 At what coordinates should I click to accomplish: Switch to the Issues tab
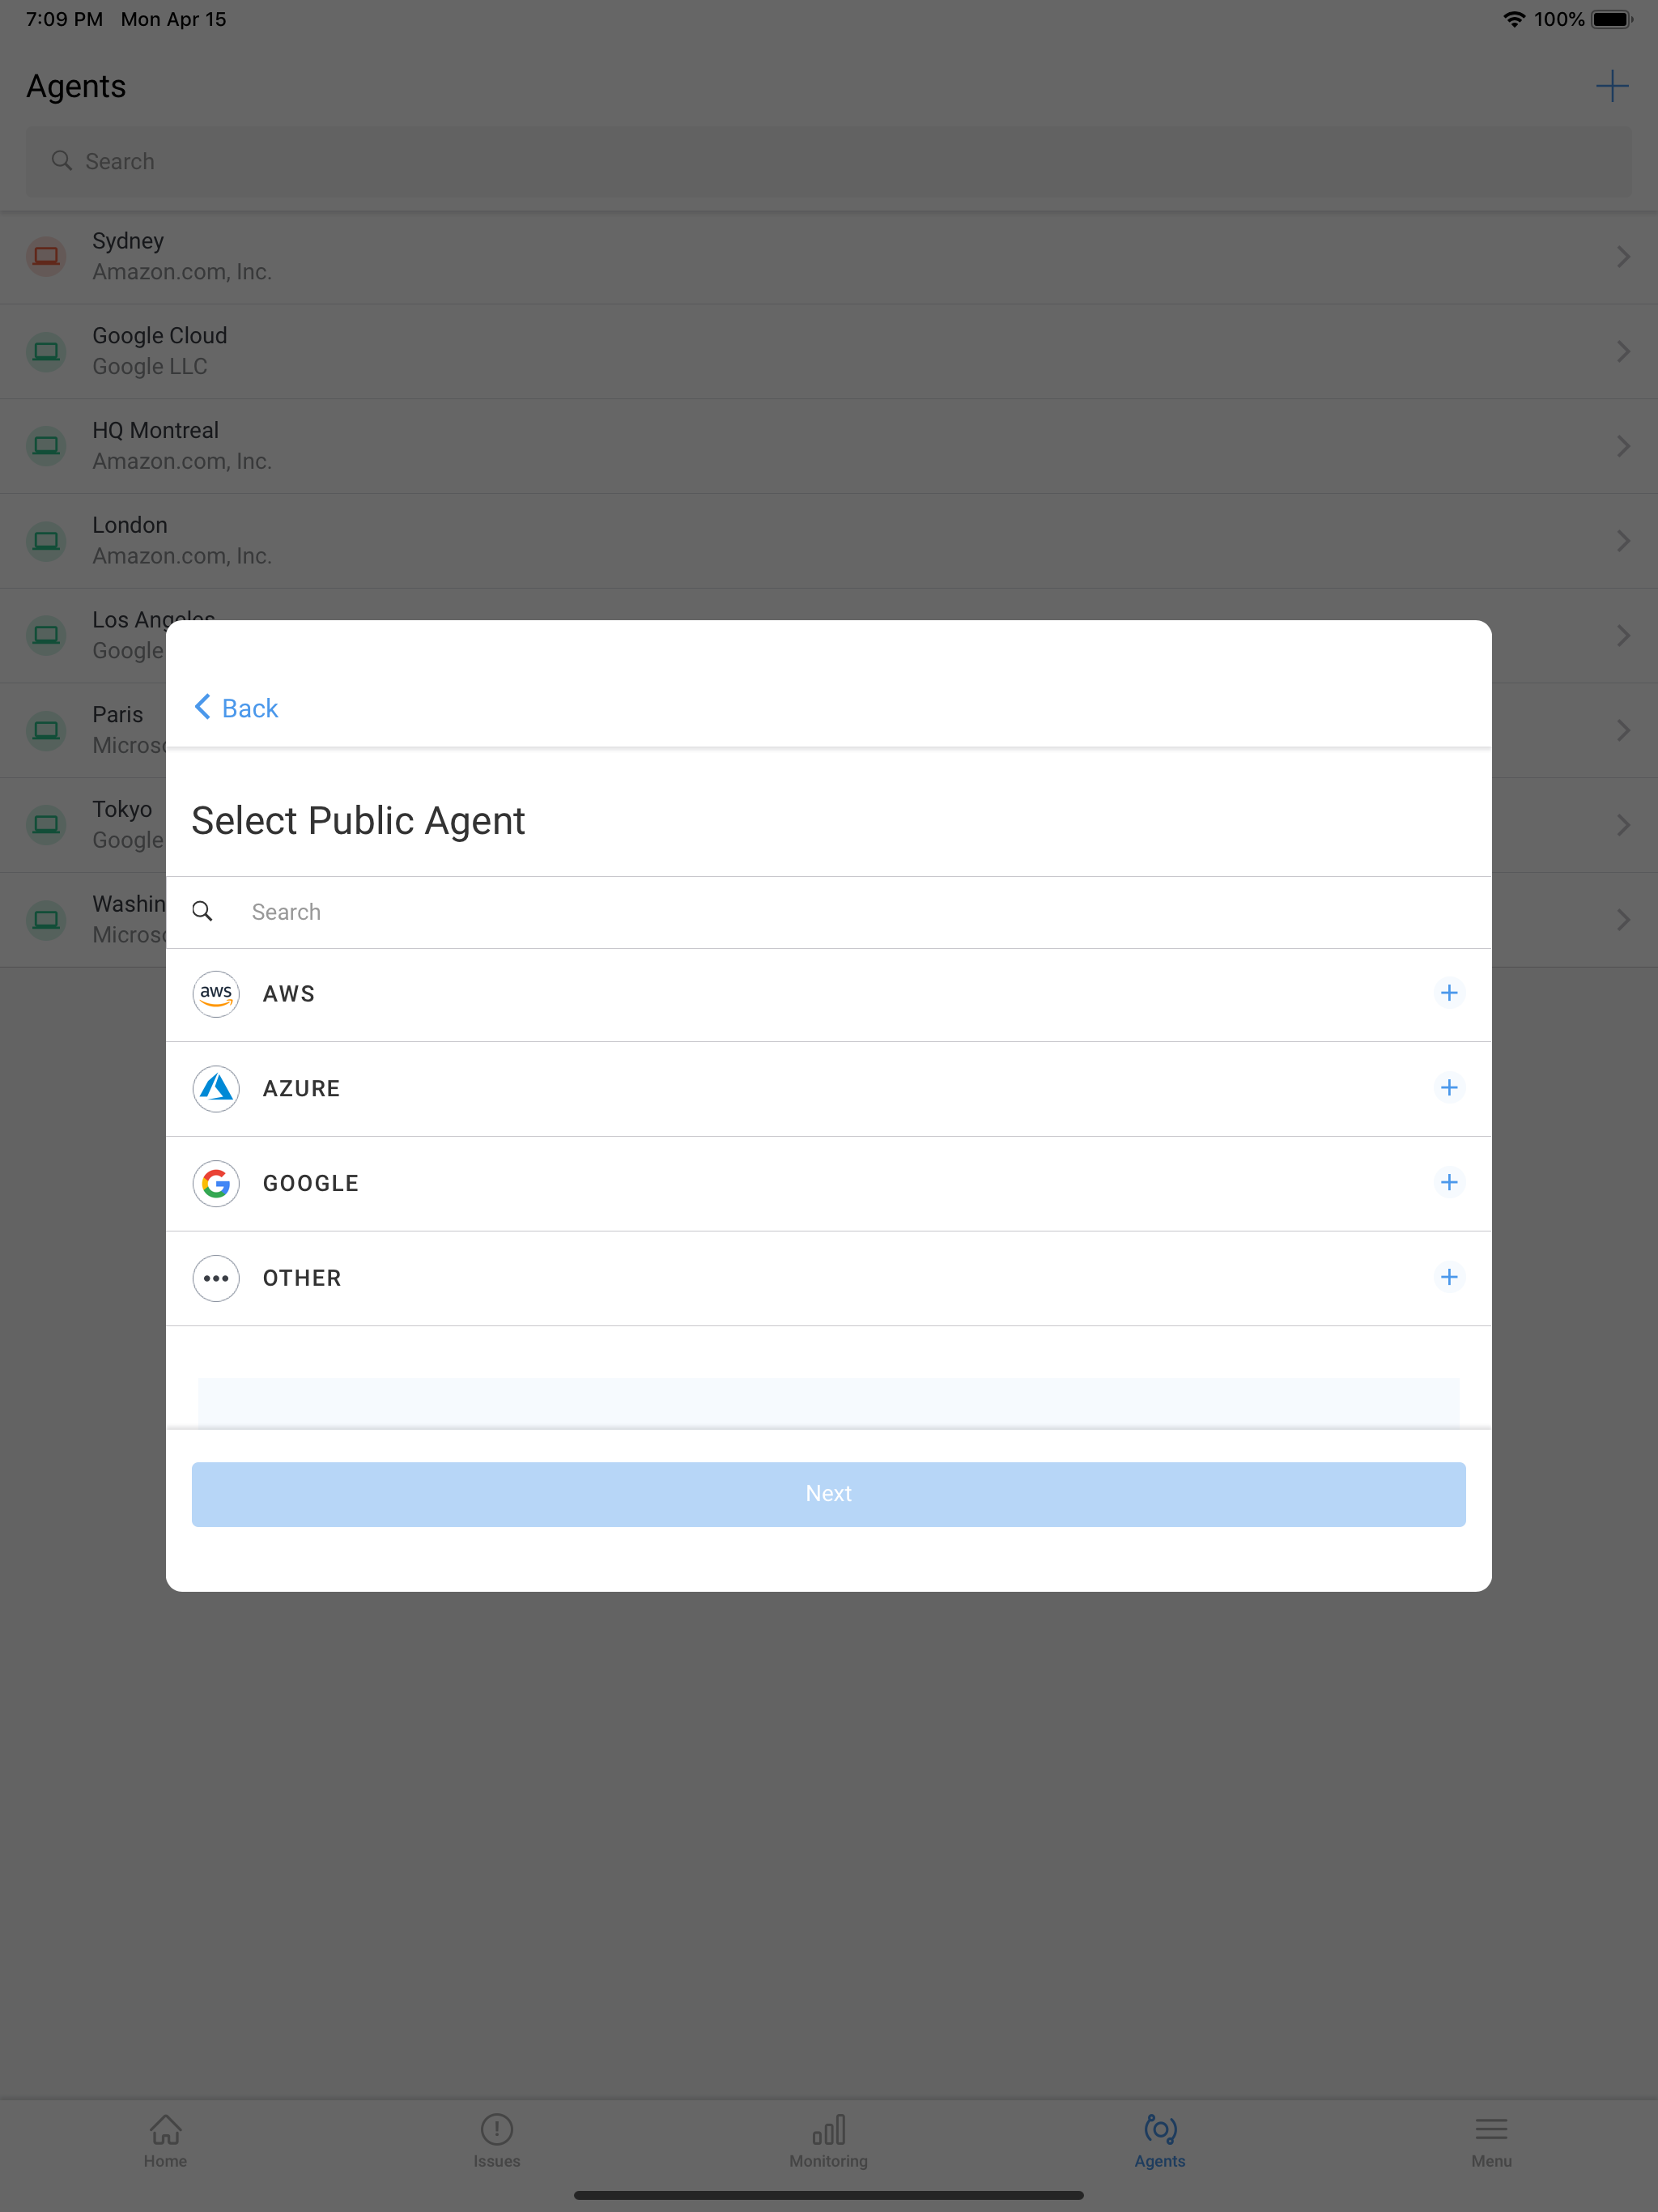pos(497,2141)
